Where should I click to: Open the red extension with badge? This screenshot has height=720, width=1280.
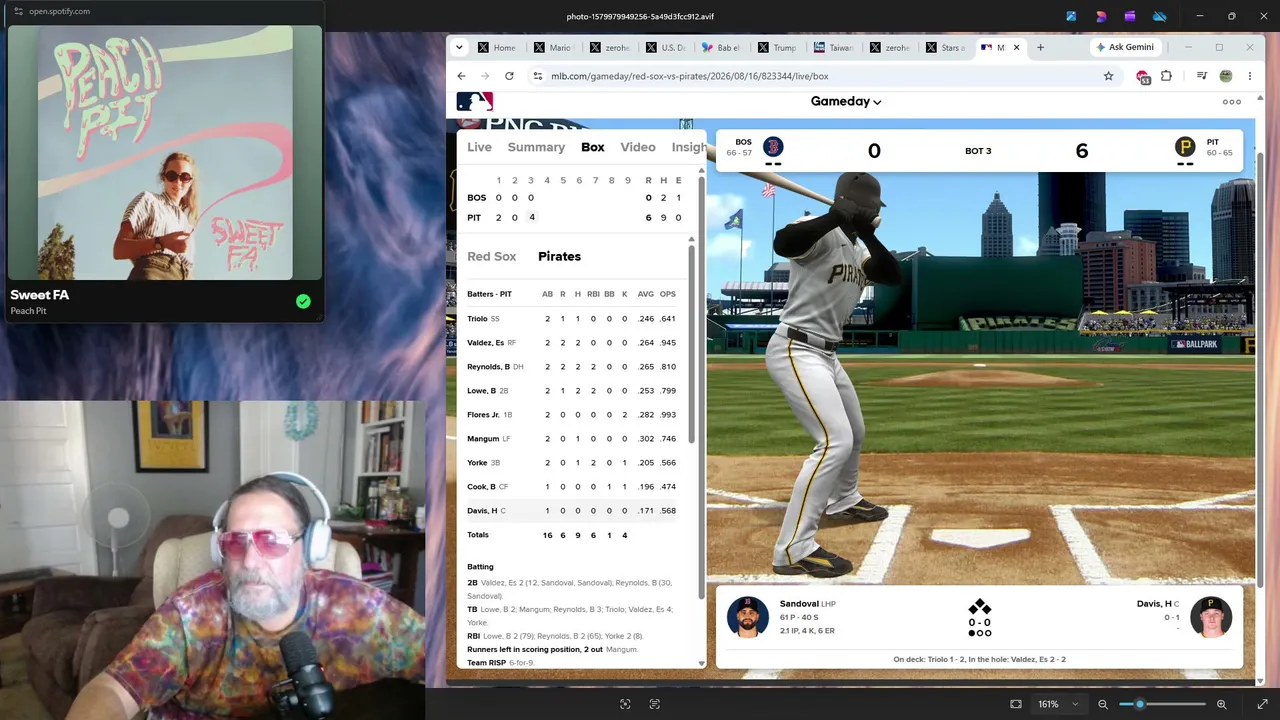coord(1143,76)
